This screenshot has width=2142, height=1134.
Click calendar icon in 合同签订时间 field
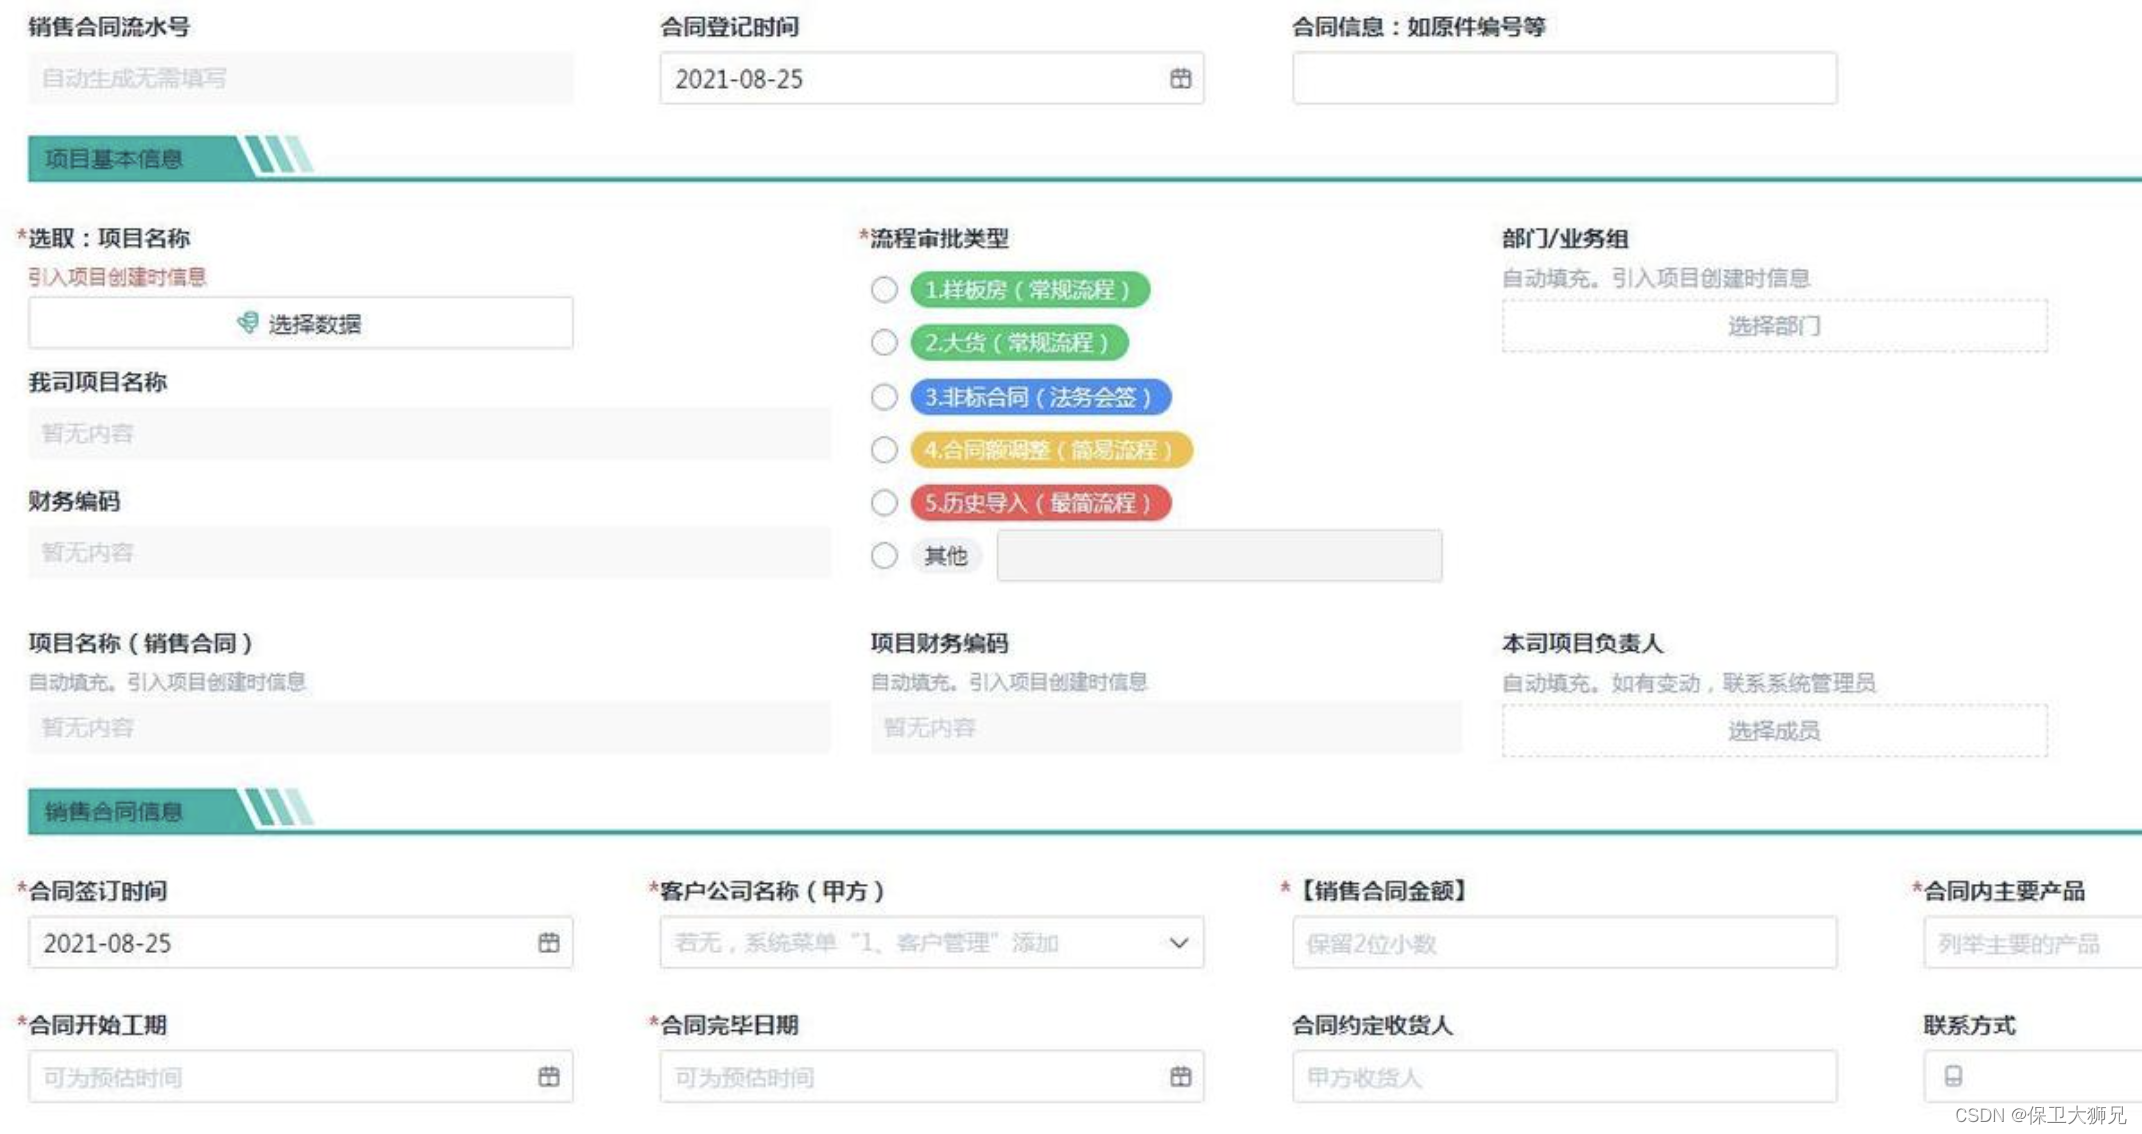click(x=548, y=942)
